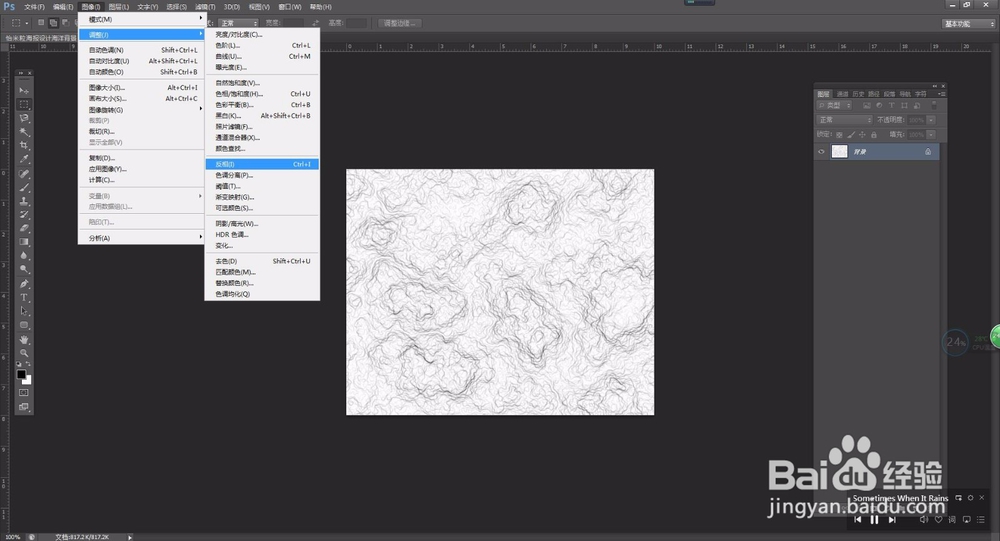Pause music in the media widget

point(874,519)
